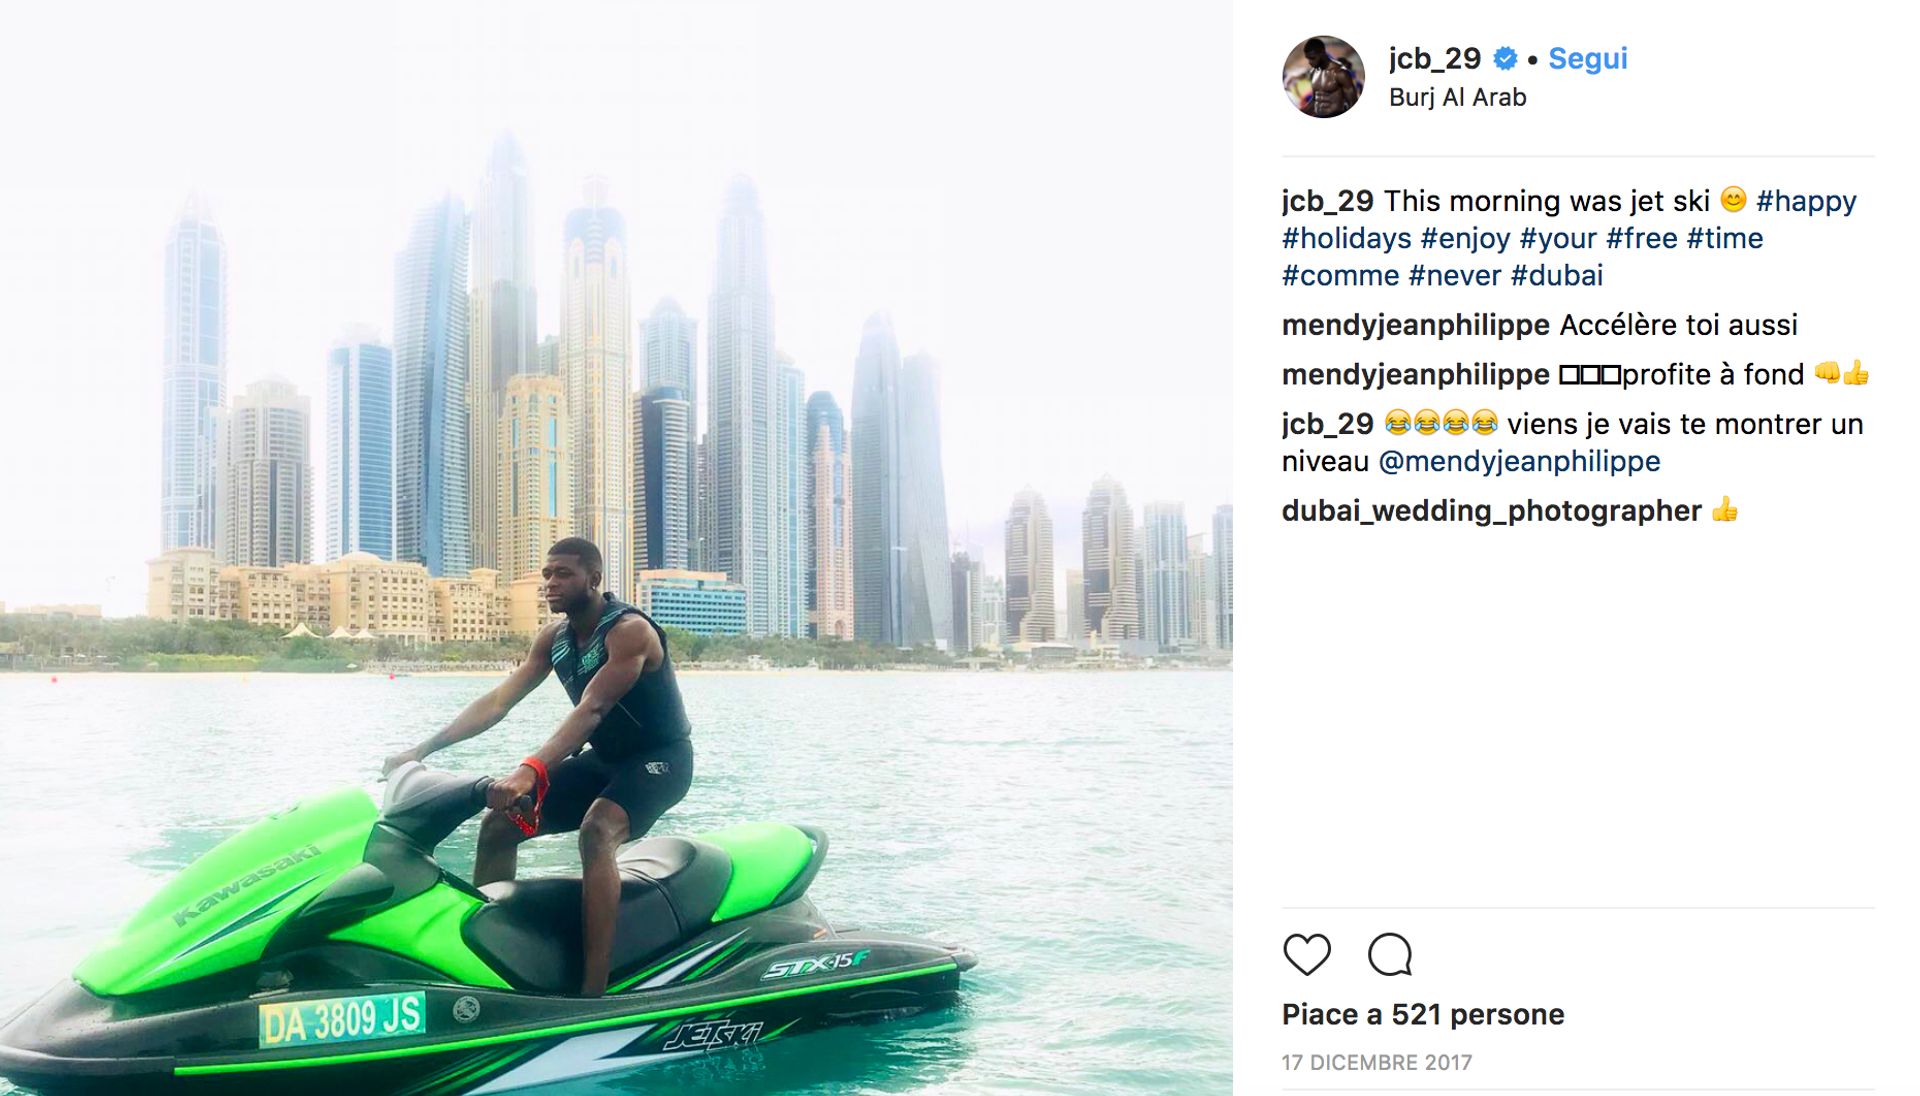The image size is (1920, 1096).
Task: Click the jet ski post photo
Action: click(x=616, y=548)
